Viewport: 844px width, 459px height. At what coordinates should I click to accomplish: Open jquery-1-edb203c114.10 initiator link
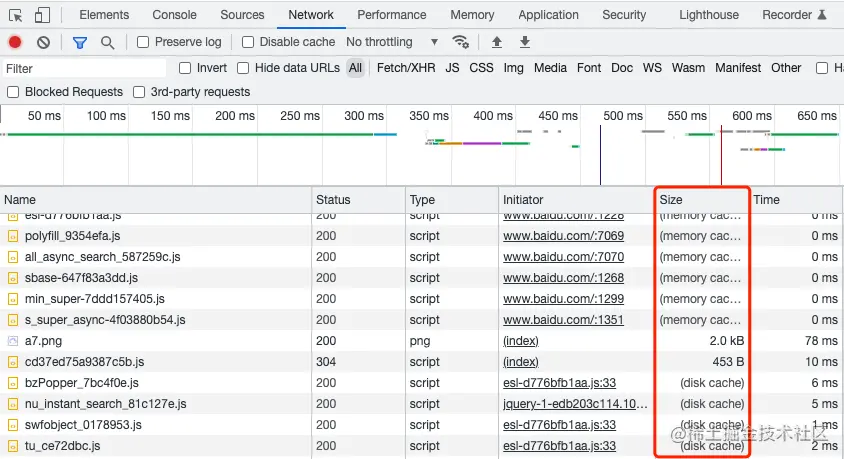coord(575,404)
